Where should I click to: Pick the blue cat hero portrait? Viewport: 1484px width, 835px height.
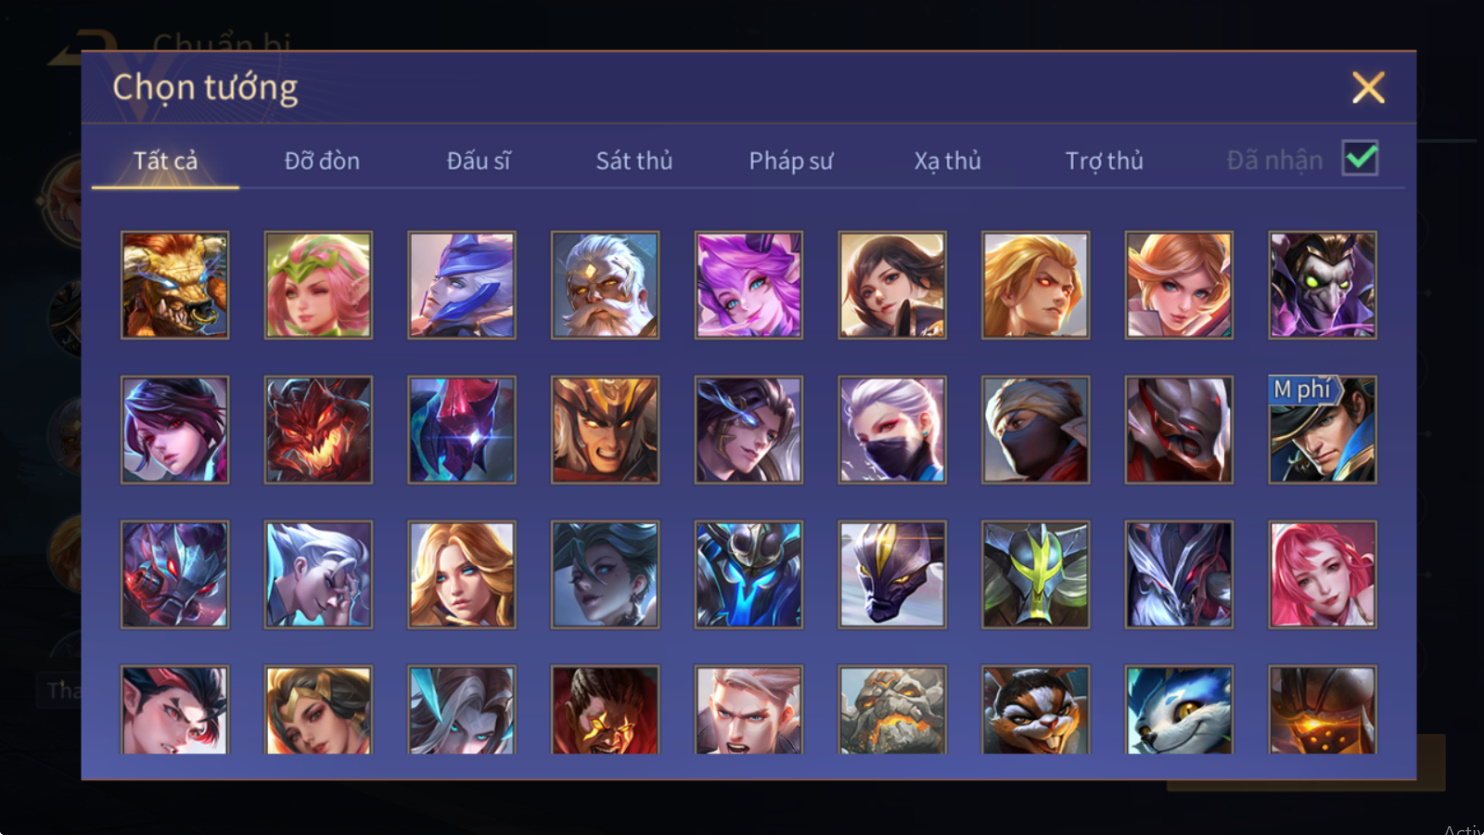1179,710
